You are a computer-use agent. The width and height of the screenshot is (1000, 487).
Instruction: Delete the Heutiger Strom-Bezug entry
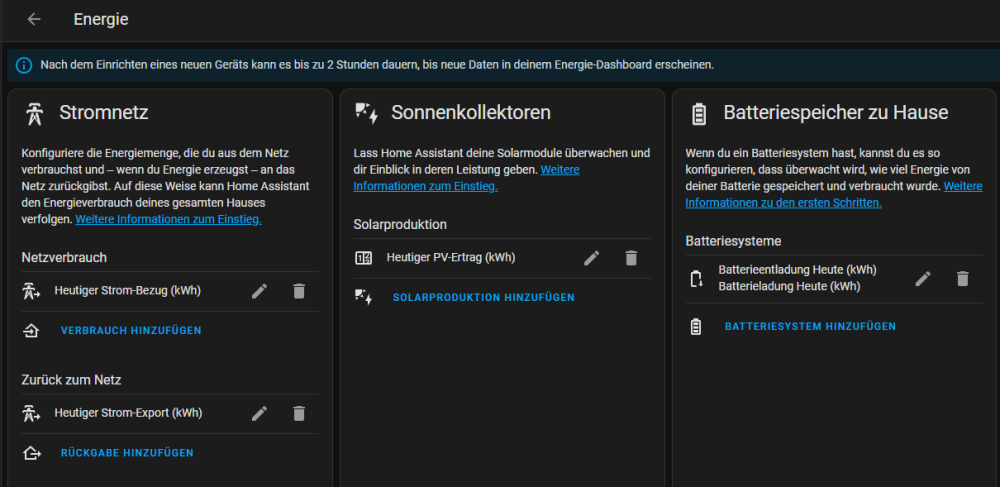point(299,291)
